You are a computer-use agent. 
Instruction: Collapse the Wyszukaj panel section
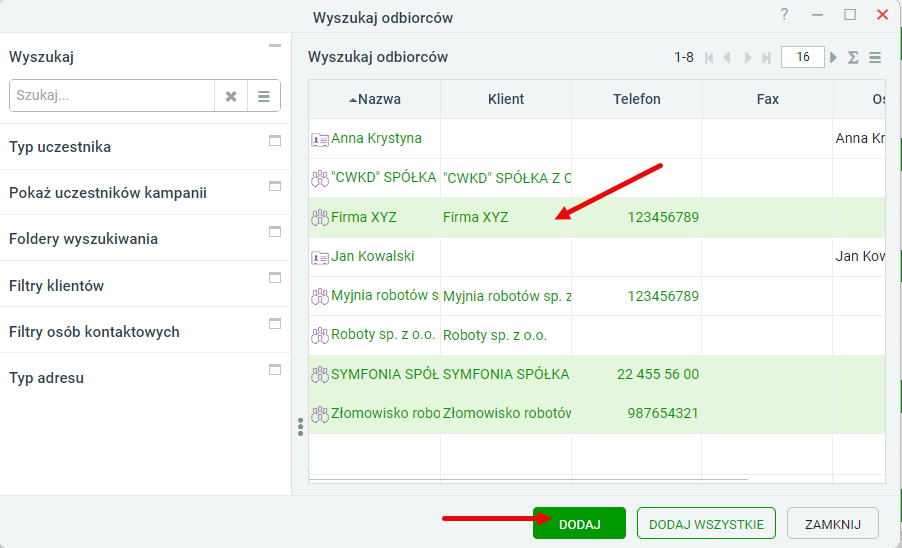pos(275,45)
